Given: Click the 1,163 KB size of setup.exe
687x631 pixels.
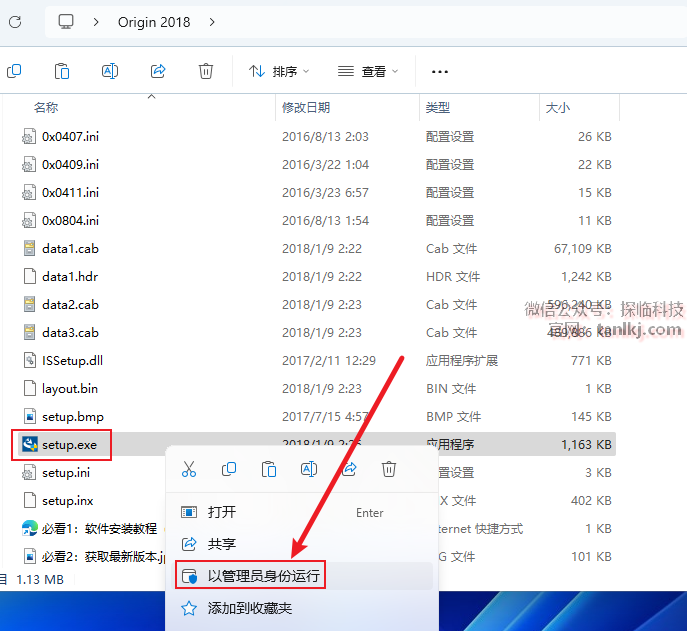Looking at the screenshot, I should pyautogui.click(x=586, y=445).
